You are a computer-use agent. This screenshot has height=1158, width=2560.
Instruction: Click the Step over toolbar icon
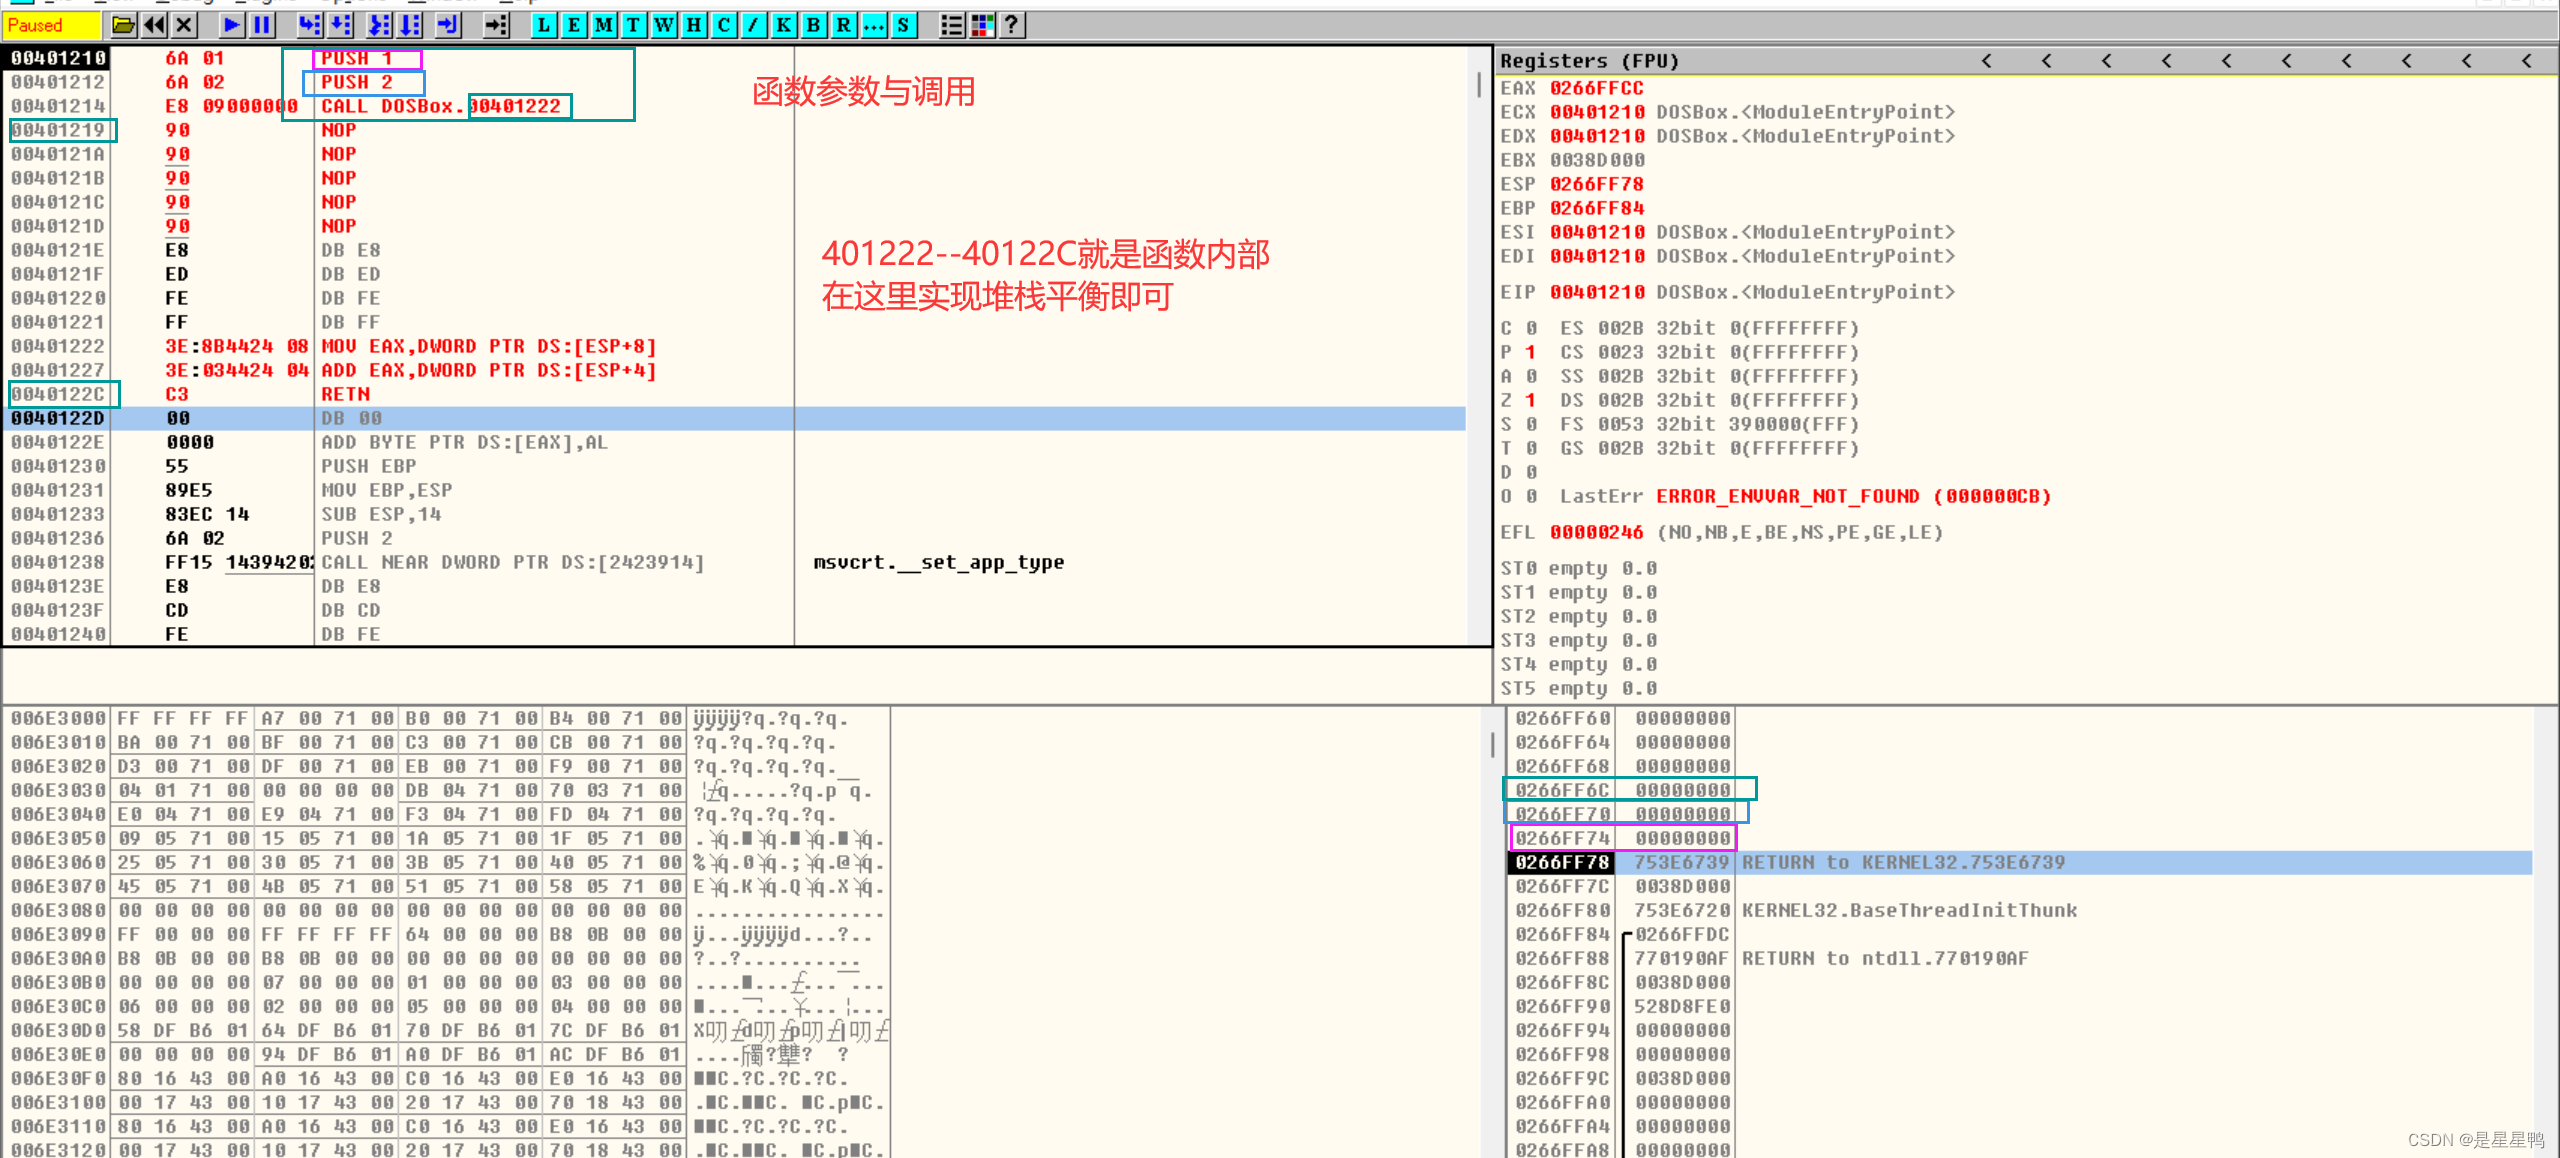tap(341, 25)
